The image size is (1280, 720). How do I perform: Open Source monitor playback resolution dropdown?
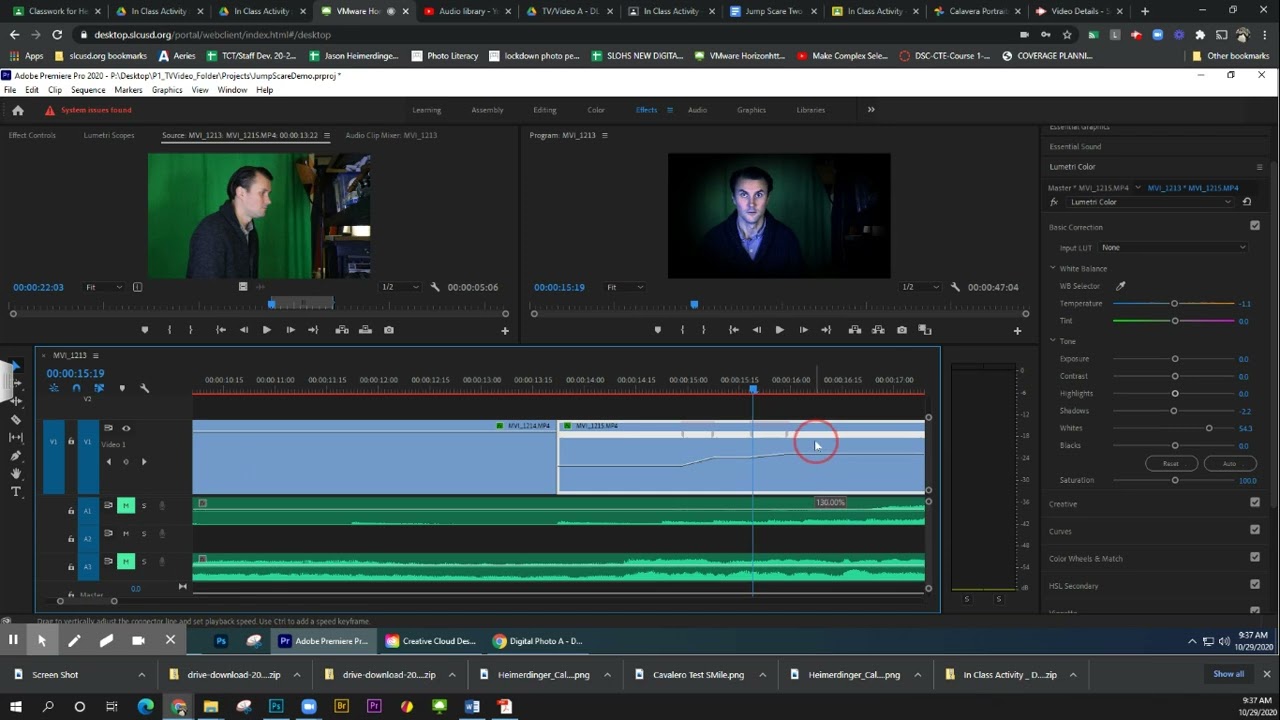coord(400,287)
